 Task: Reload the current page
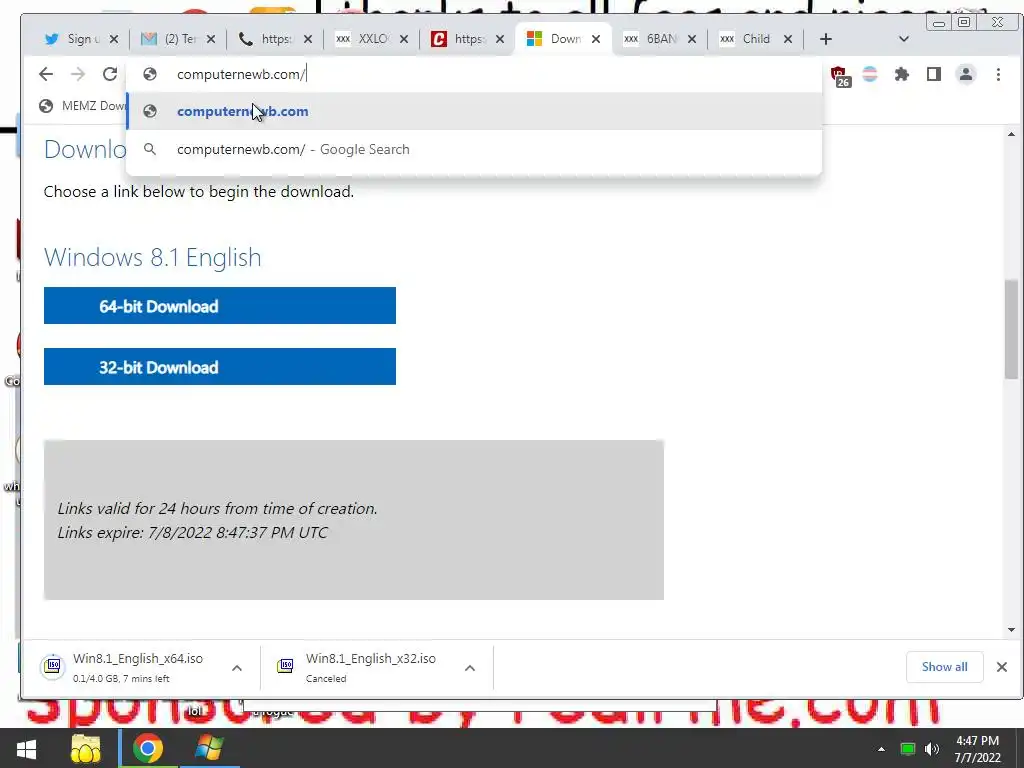pyautogui.click(x=110, y=74)
